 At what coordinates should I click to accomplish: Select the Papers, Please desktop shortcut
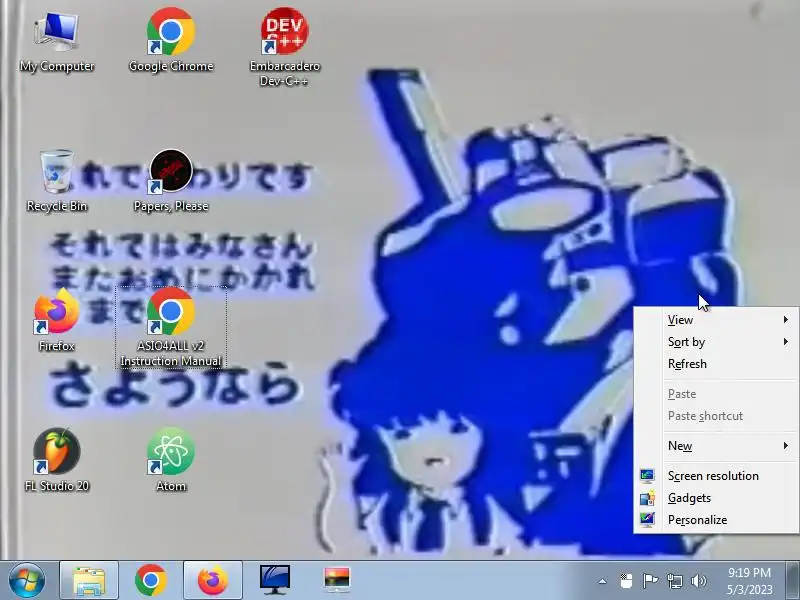[171, 181]
